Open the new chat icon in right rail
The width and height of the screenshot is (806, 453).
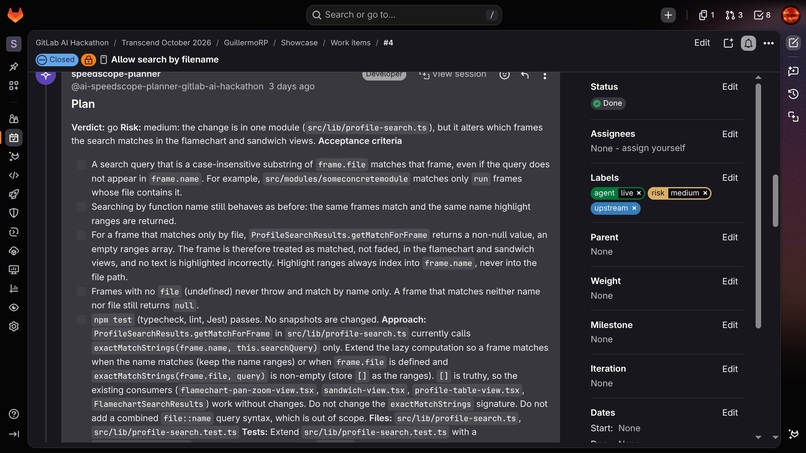[x=793, y=71]
